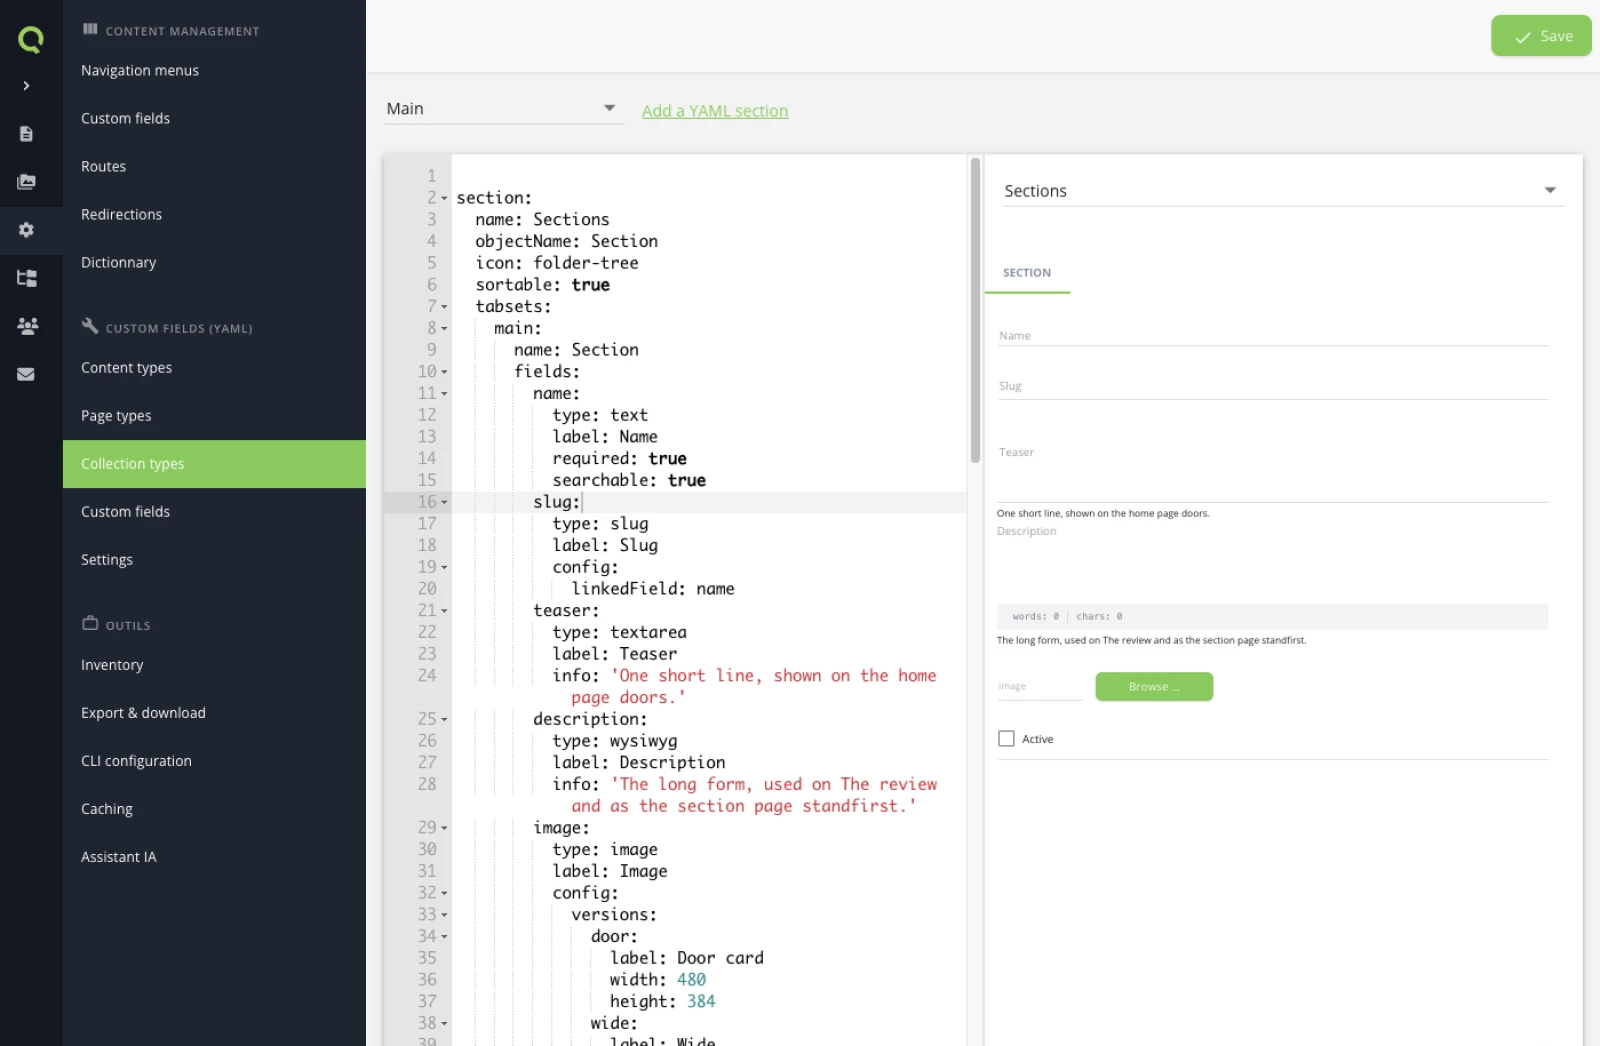Open the Dictionnary menu item
The width and height of the screenshot is (1600, 1046).
click(x=118, y=262)
